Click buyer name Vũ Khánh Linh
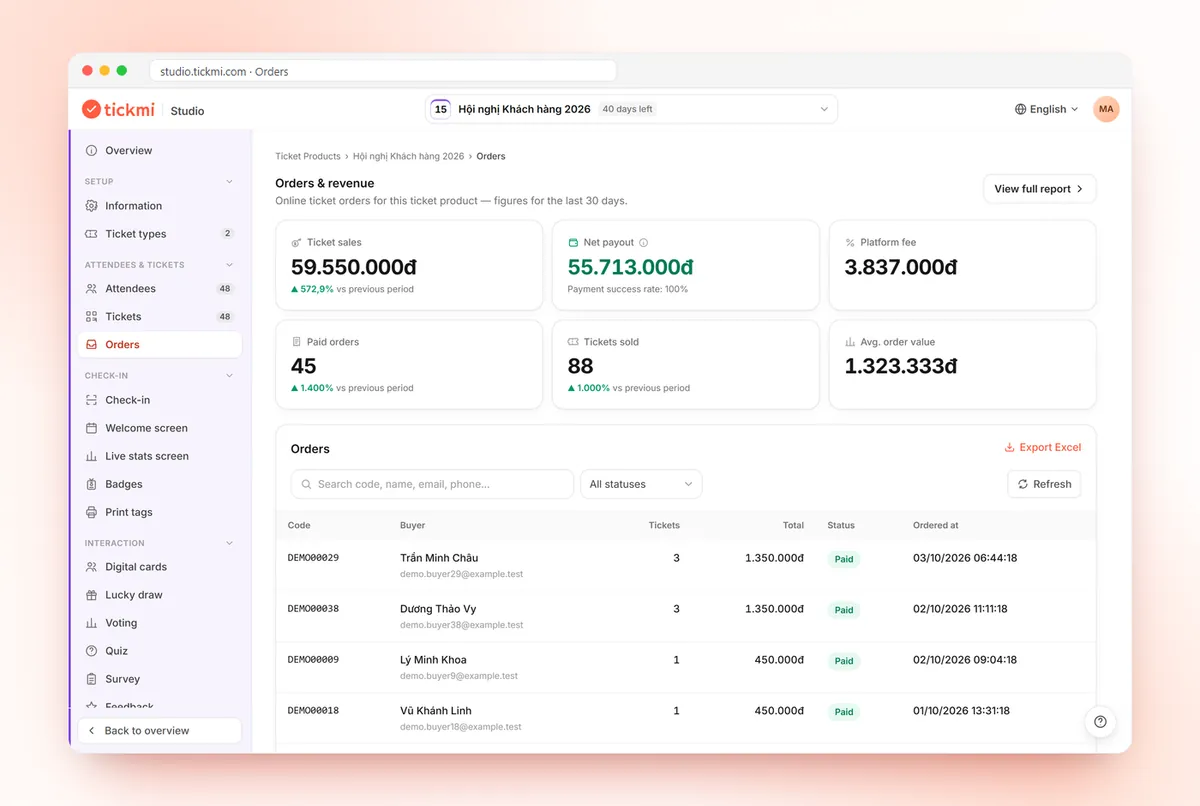 pyautogui.click(x=436, y=711)
